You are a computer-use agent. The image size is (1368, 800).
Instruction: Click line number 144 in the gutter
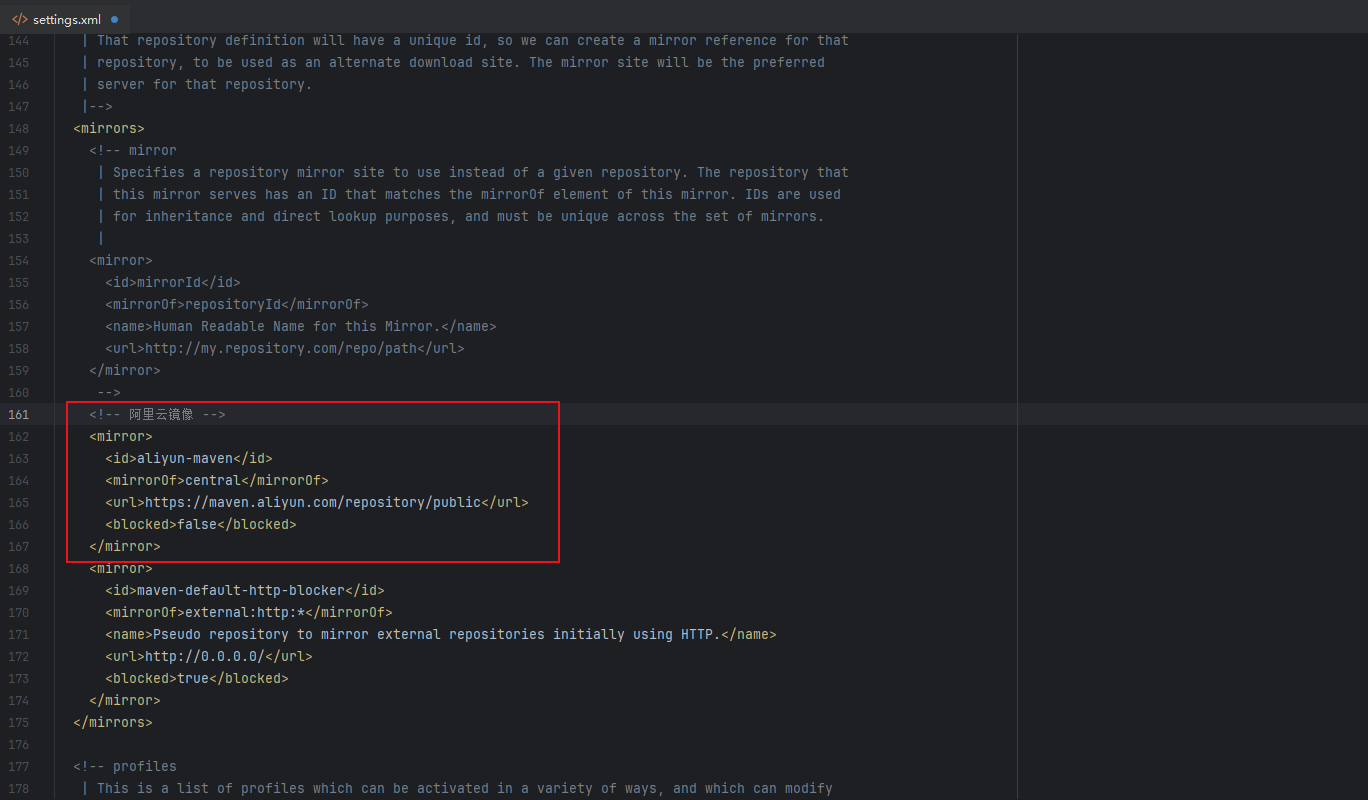click(18, 40)
